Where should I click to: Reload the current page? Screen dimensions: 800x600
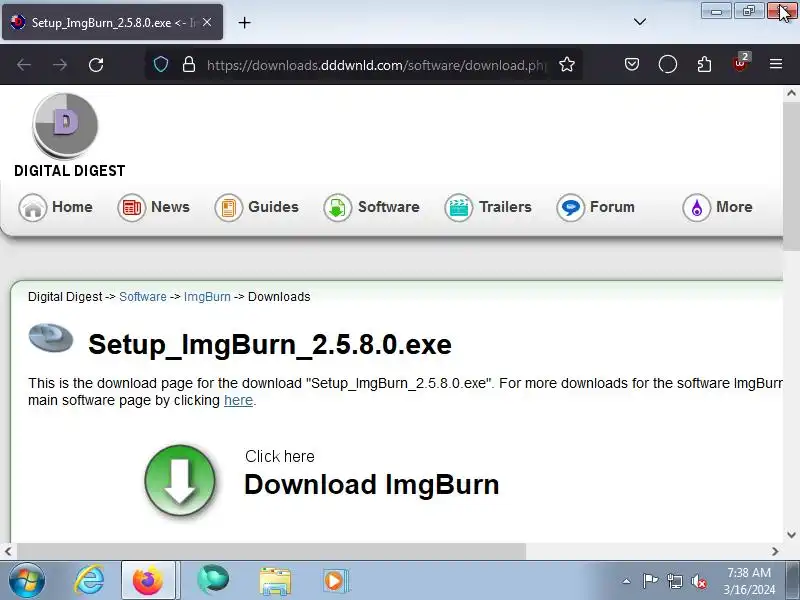[x=96, y=65]
